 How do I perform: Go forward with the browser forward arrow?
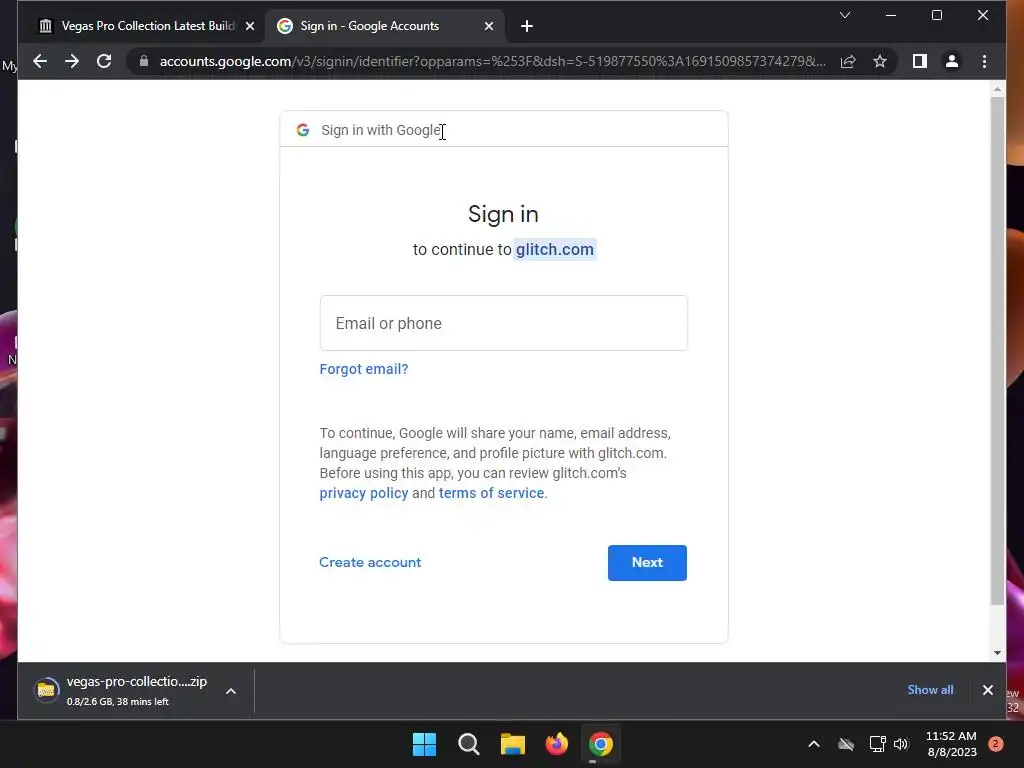tap(72, 61)
